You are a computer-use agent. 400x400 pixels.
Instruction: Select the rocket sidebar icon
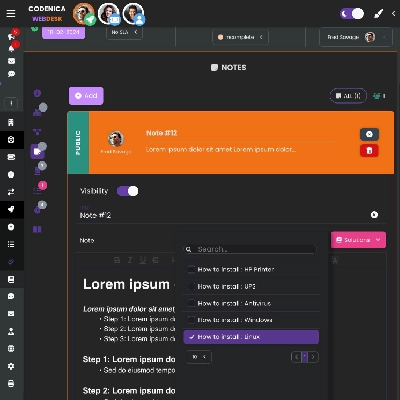tap(11, 209)
